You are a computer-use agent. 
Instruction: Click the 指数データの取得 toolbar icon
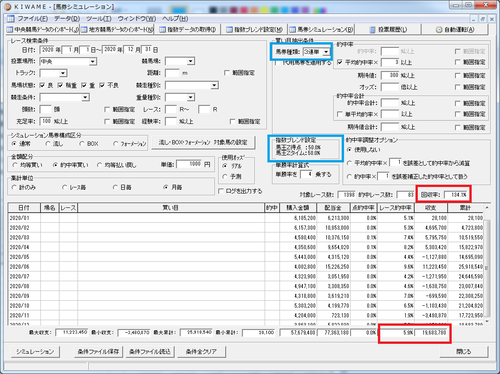tap(162, 30)
